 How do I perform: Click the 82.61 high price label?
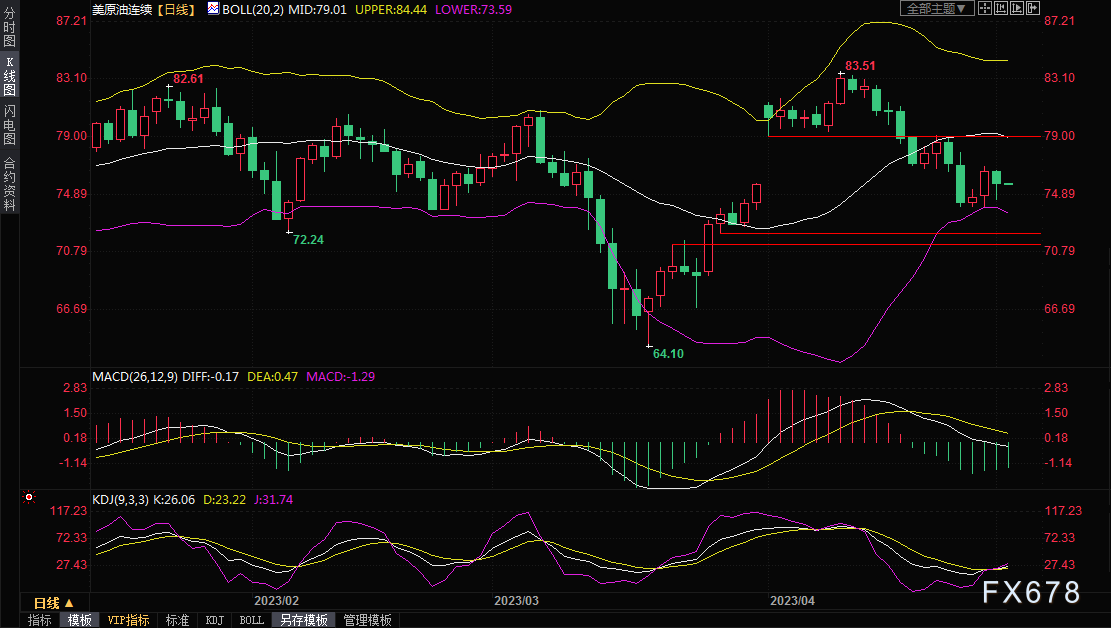point(188,79)
